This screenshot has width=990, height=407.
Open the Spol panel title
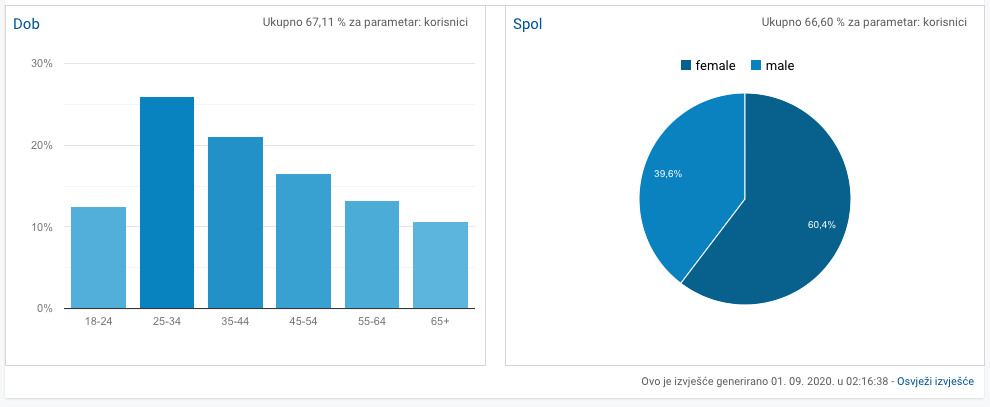point(528,23)
